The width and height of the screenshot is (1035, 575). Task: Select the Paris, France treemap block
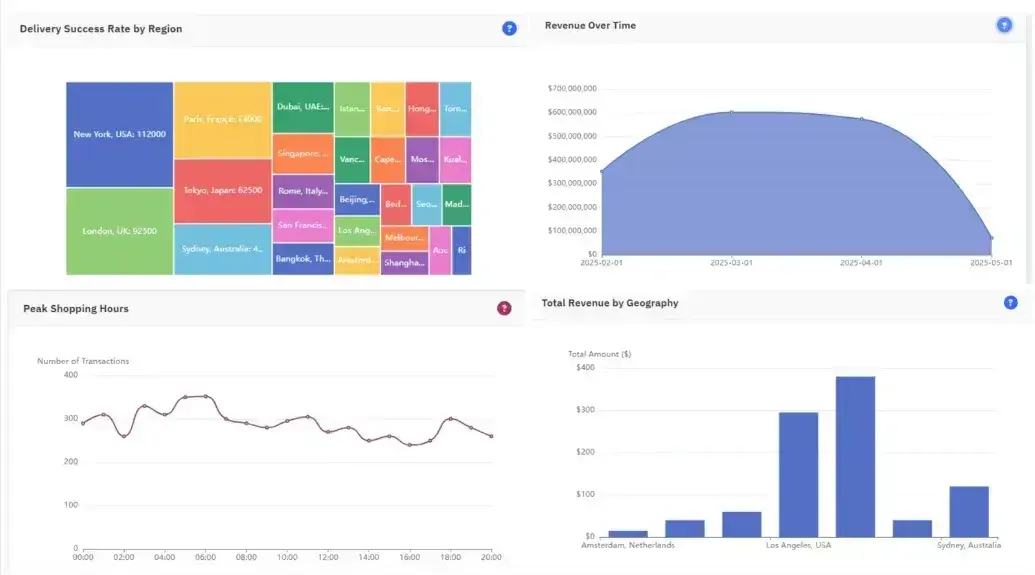pyautogui.click(x=222, y=119)
